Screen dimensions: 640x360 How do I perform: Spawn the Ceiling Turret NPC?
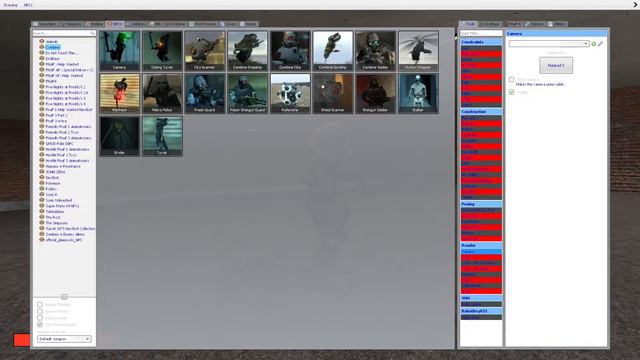coord(162,51)
